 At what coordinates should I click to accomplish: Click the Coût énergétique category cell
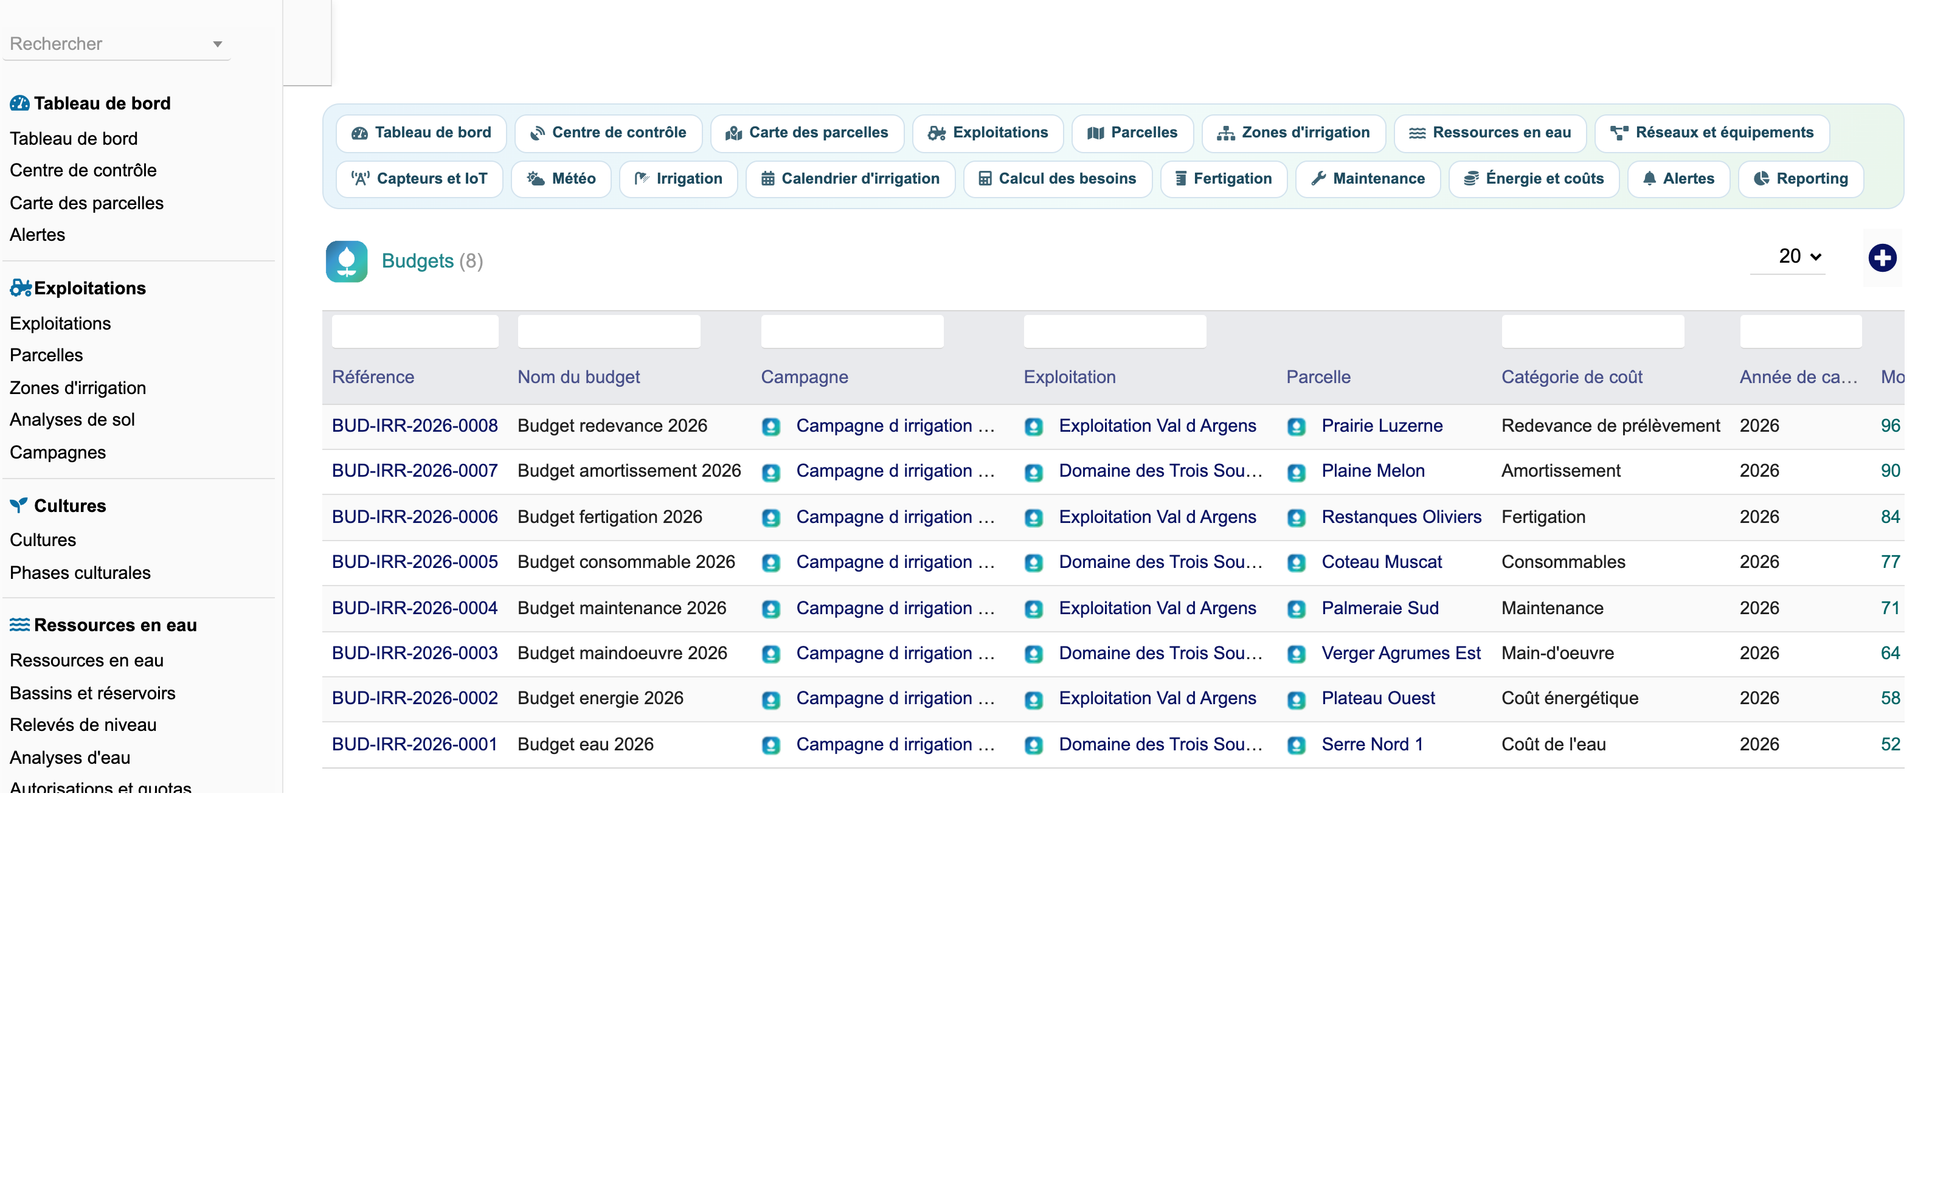pos(1570,698)
